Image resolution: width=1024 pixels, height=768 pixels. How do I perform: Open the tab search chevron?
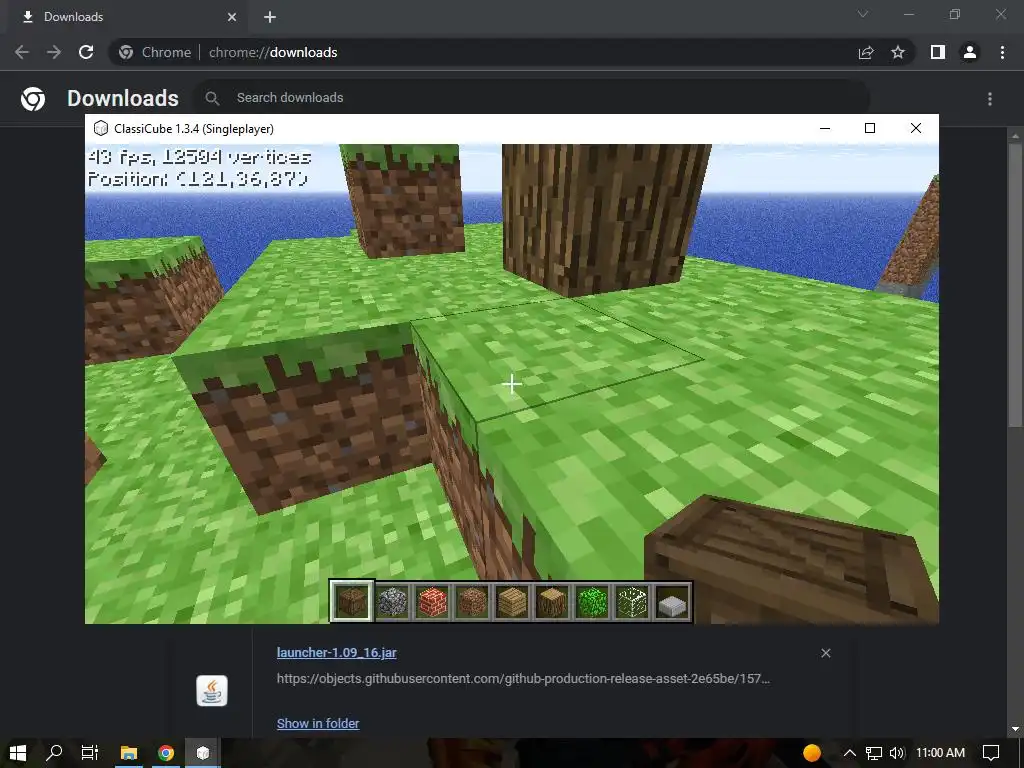click(863, 14)
